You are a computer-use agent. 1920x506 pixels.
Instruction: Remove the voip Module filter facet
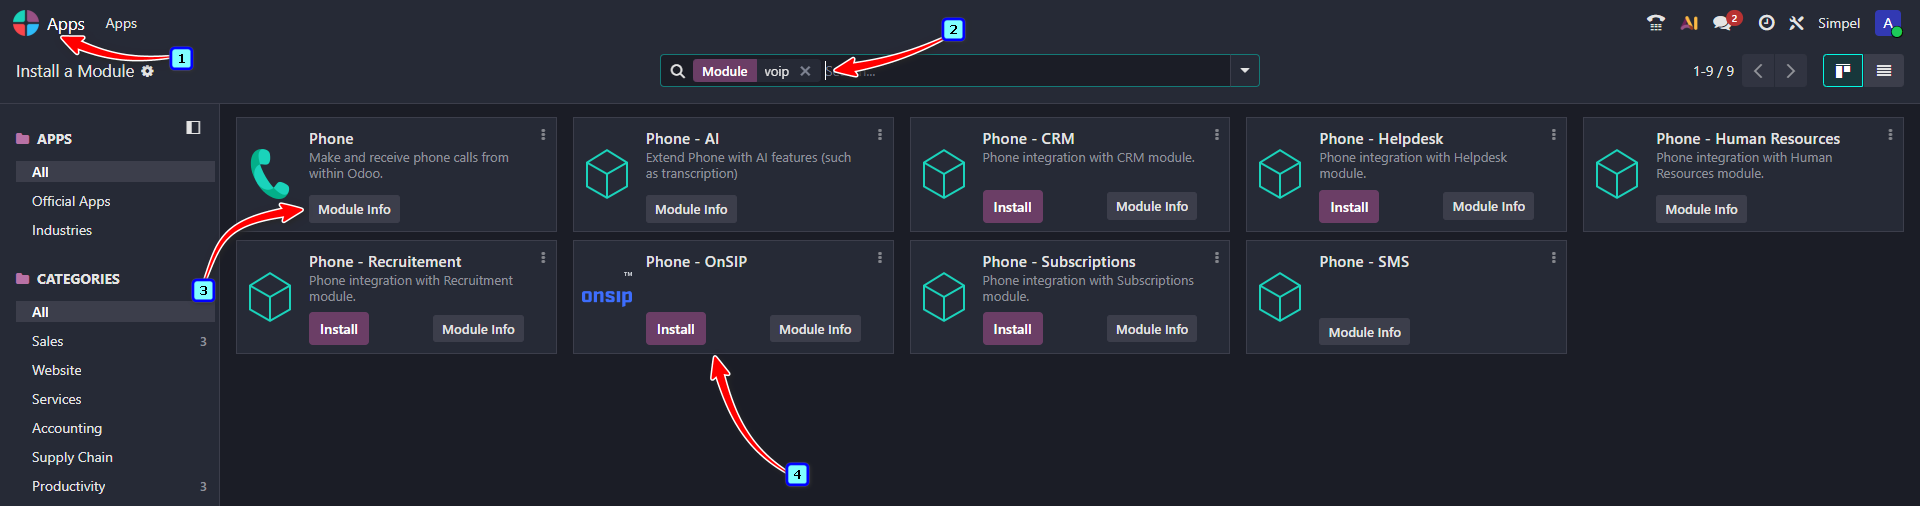coord(805,71)
